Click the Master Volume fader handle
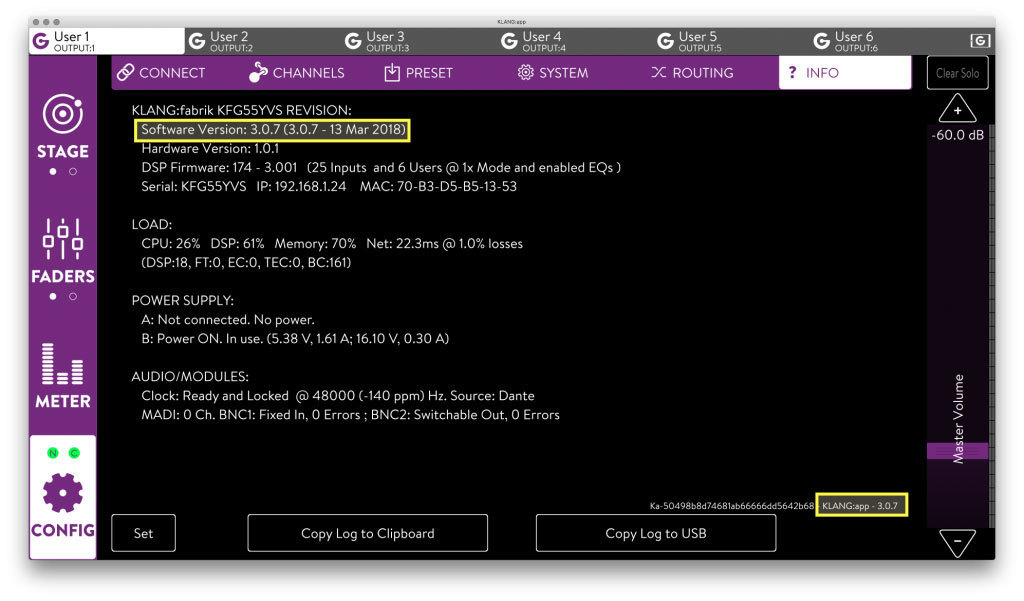The height and width of the screenshot is (601, 1024). tap(957, 451)
